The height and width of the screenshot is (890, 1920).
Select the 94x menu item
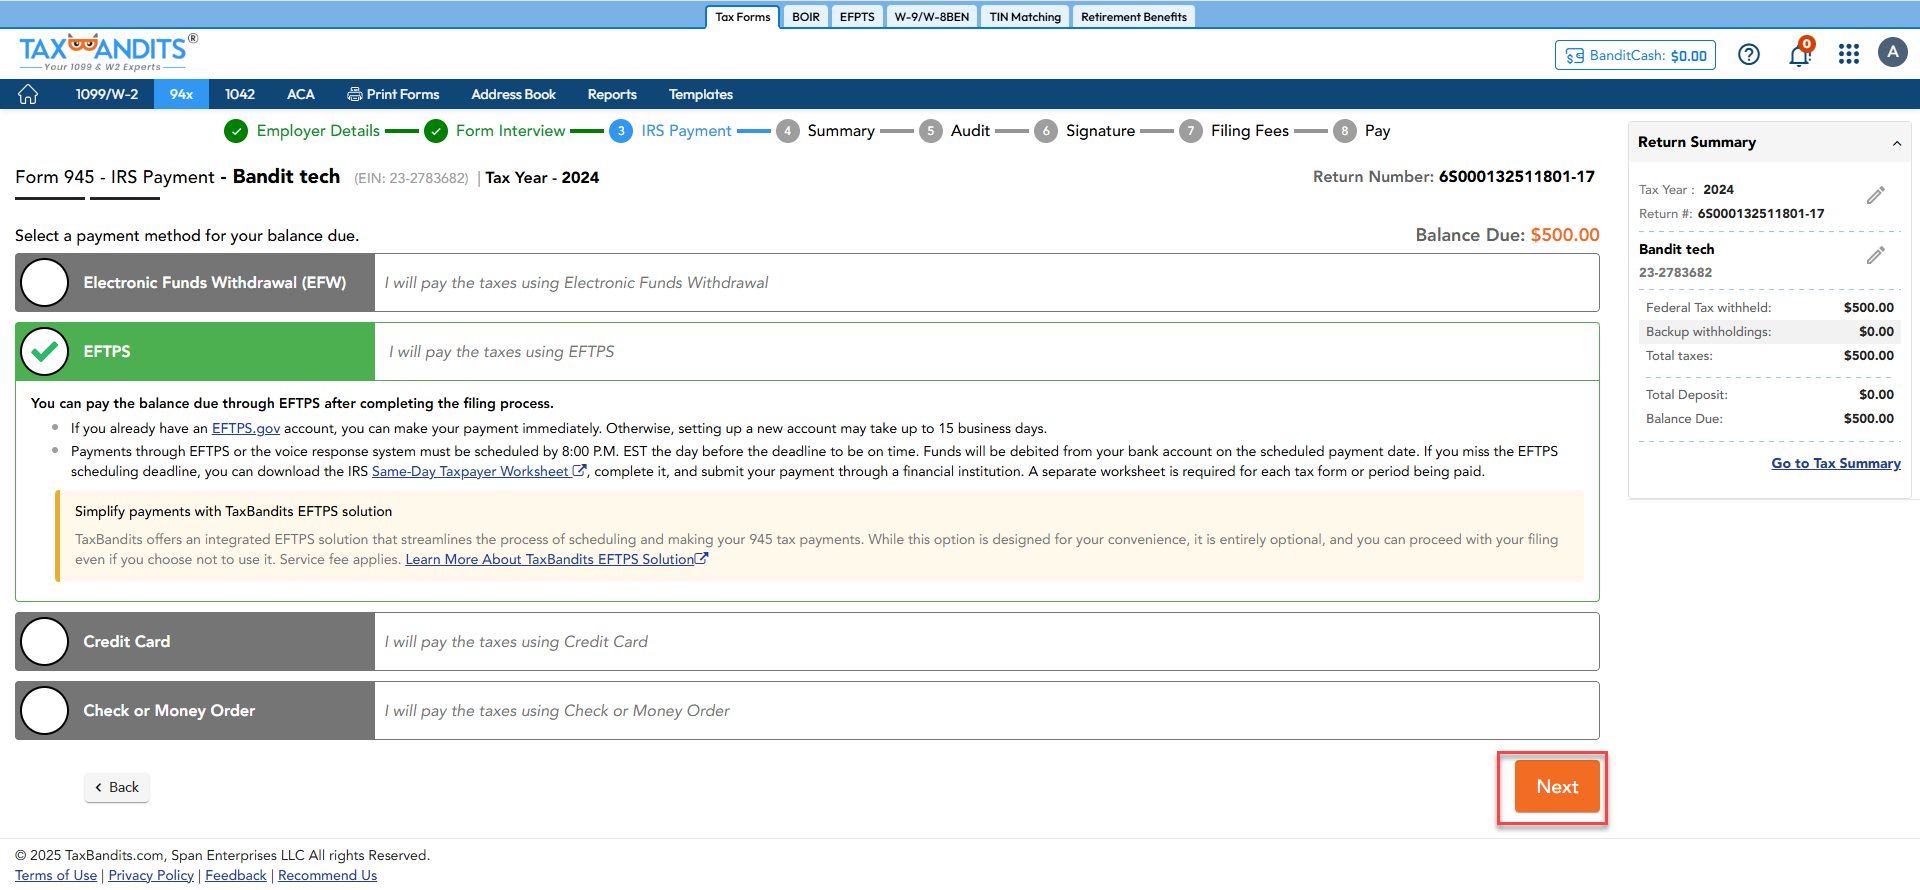point(181,94)
